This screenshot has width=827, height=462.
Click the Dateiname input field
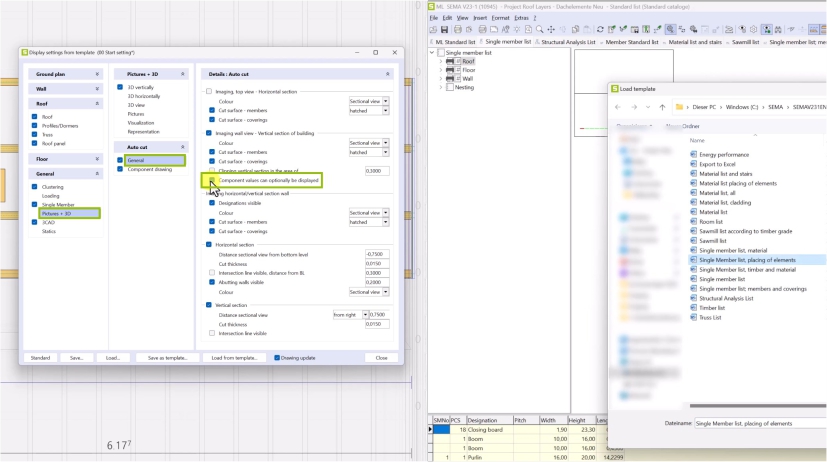pos(755,423)
